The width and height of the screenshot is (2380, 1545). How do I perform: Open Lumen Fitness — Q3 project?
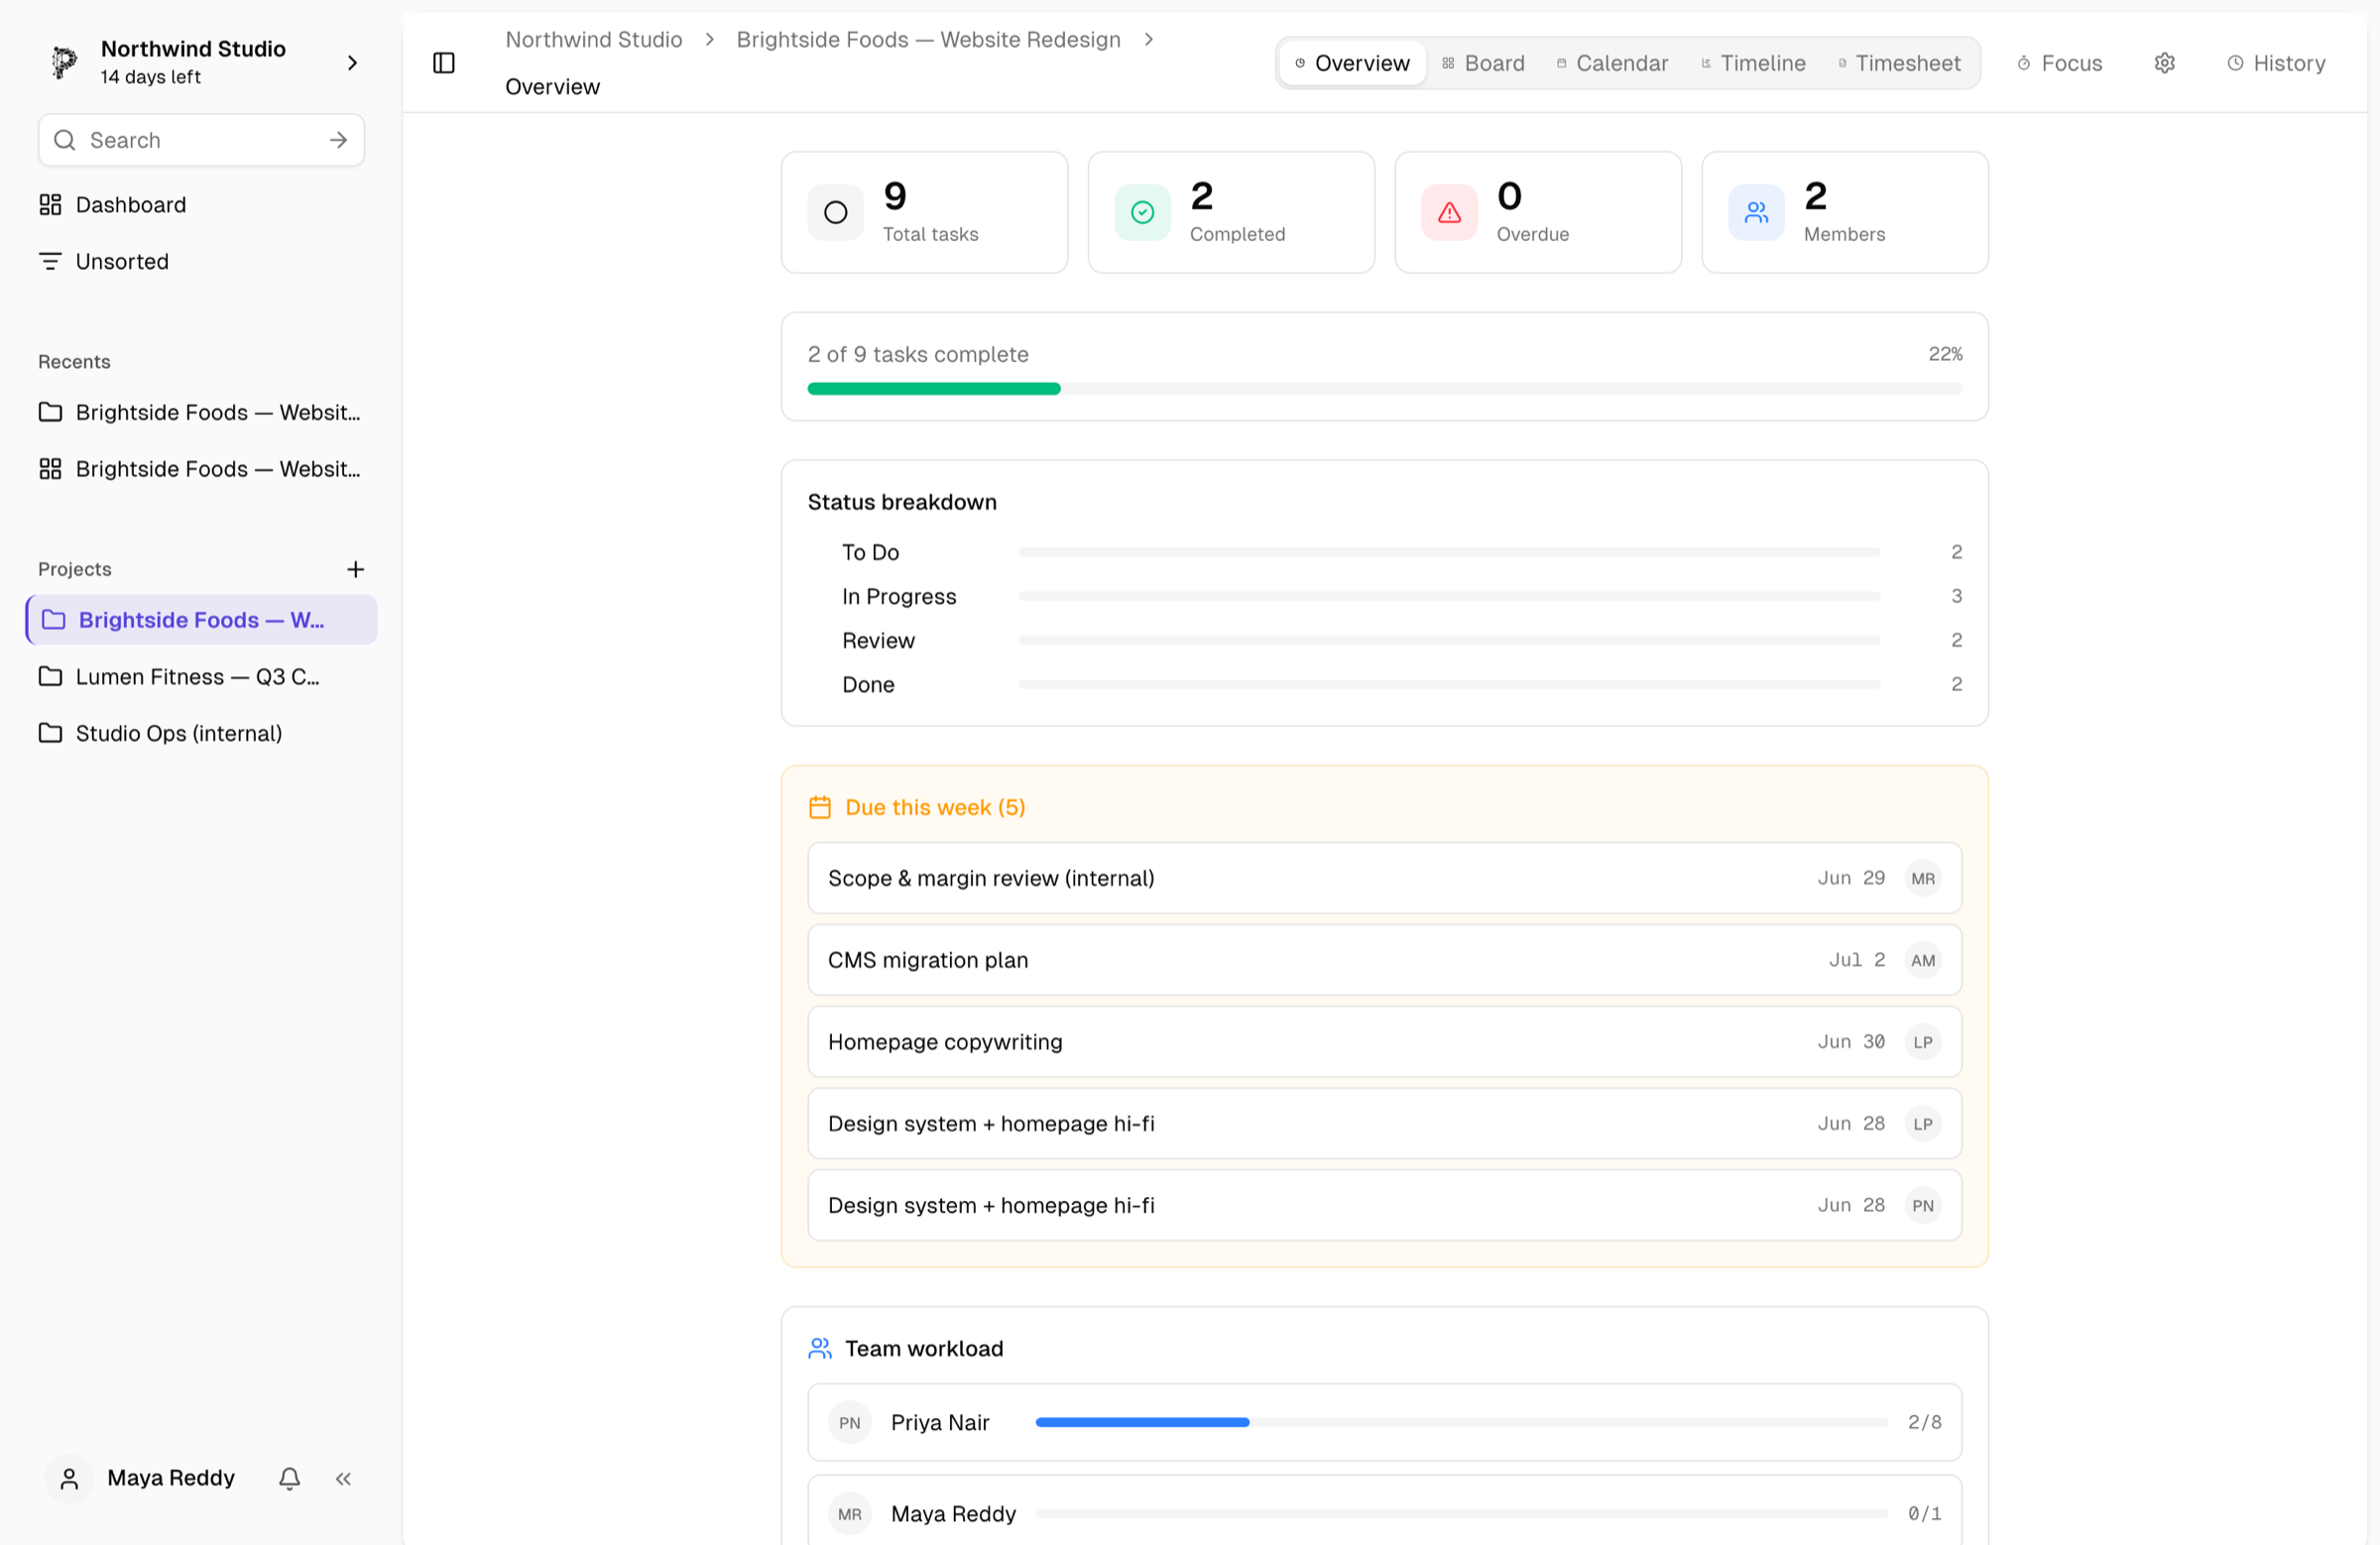tap(201, 676)
